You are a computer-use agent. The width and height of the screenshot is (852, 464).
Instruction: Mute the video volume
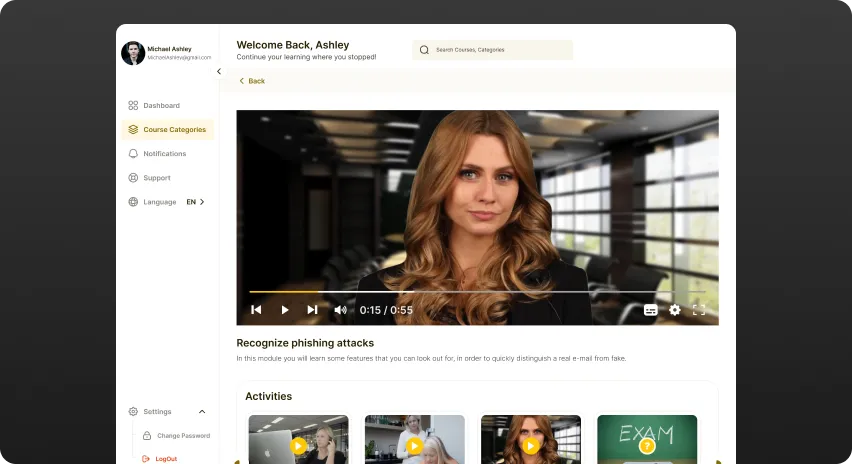click(340, 310)
